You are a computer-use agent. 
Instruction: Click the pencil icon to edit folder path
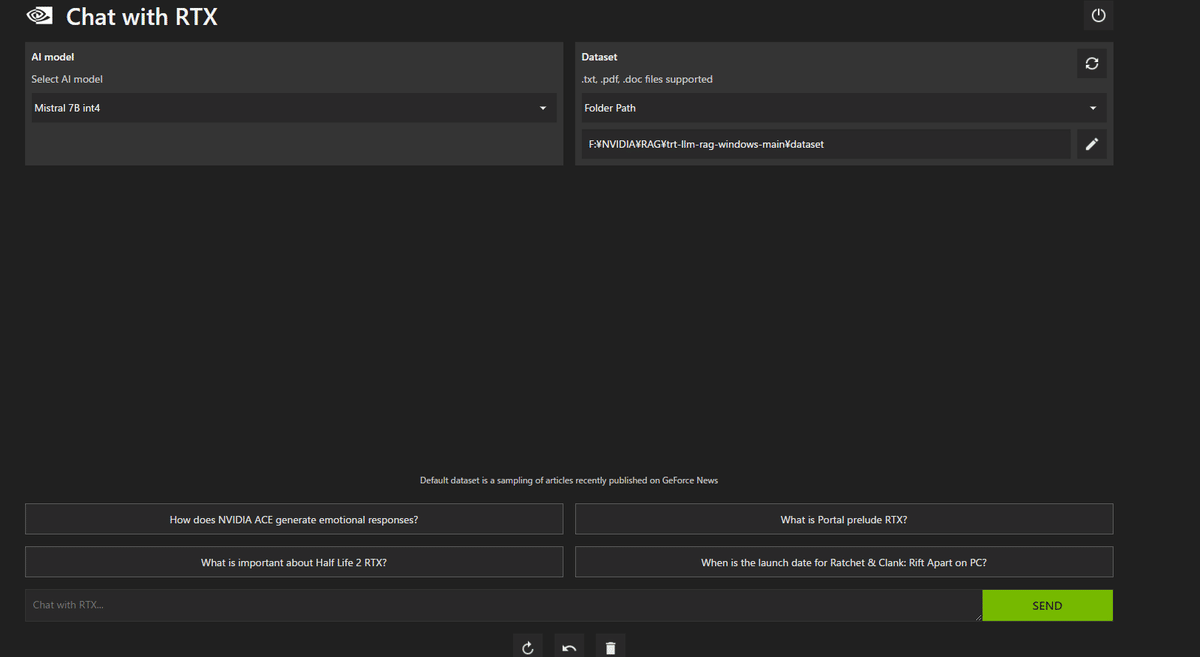[1092, 144]
